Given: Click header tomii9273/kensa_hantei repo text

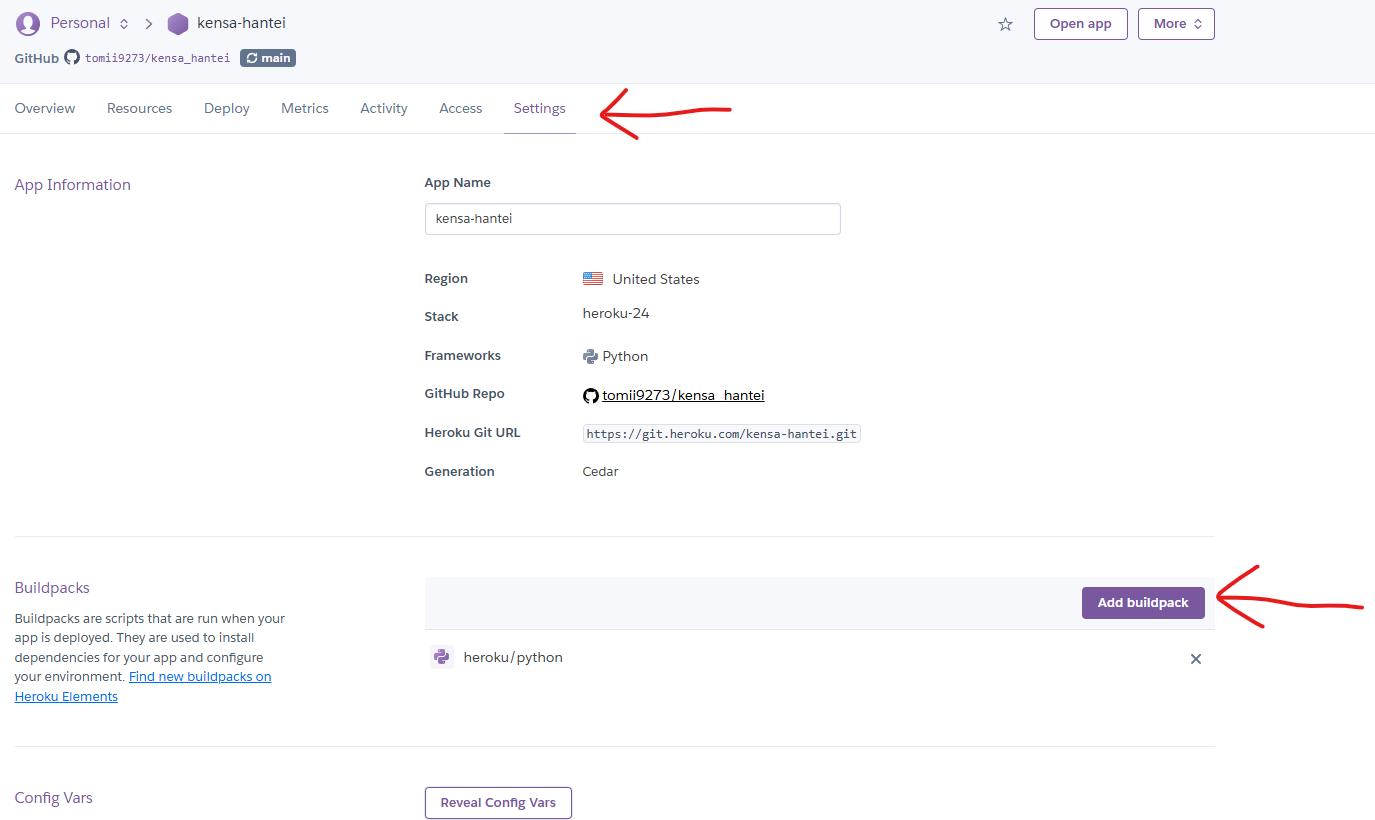Looking at the screenshot, I should point(157,58).
